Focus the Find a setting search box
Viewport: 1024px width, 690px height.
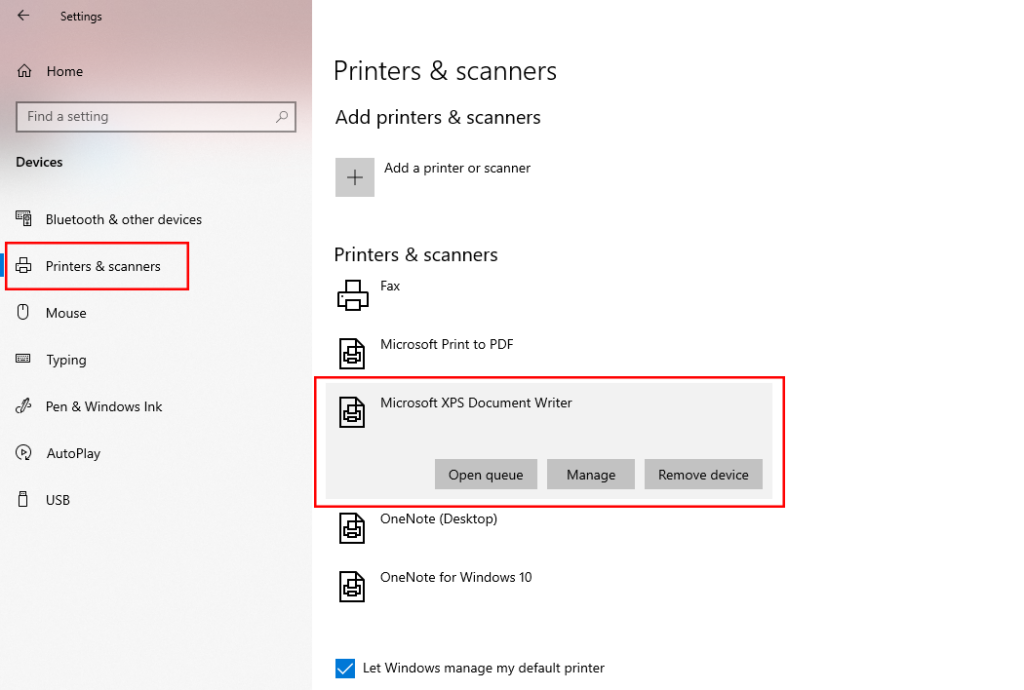click(145, 117)
